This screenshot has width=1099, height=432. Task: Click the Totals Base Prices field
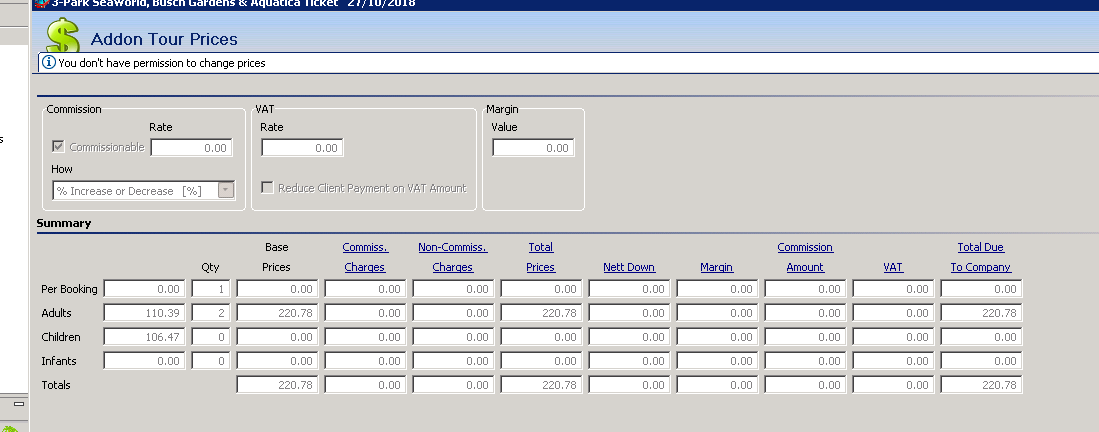click(278, 384)
